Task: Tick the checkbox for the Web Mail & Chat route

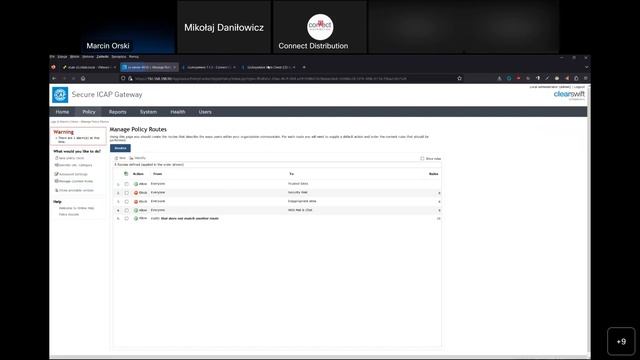Action: click(x=127, y=210)
